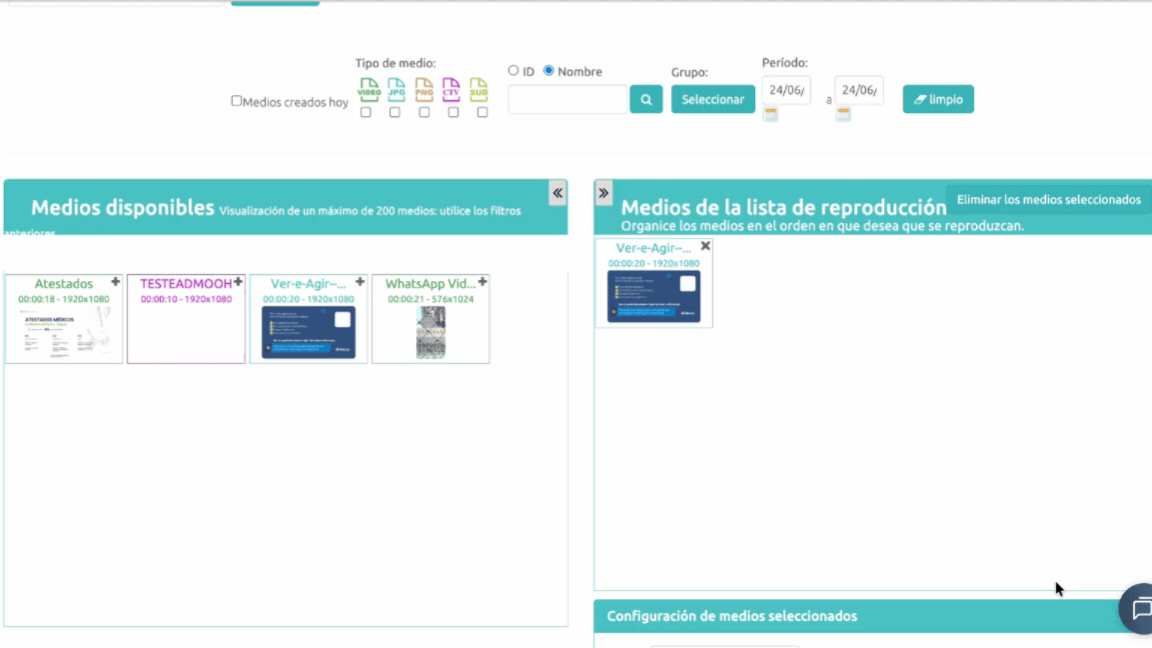Viewport: 1152px width, 648px height.
Task: Click the limpio clear filters button
Action: (x=938, y=99)
